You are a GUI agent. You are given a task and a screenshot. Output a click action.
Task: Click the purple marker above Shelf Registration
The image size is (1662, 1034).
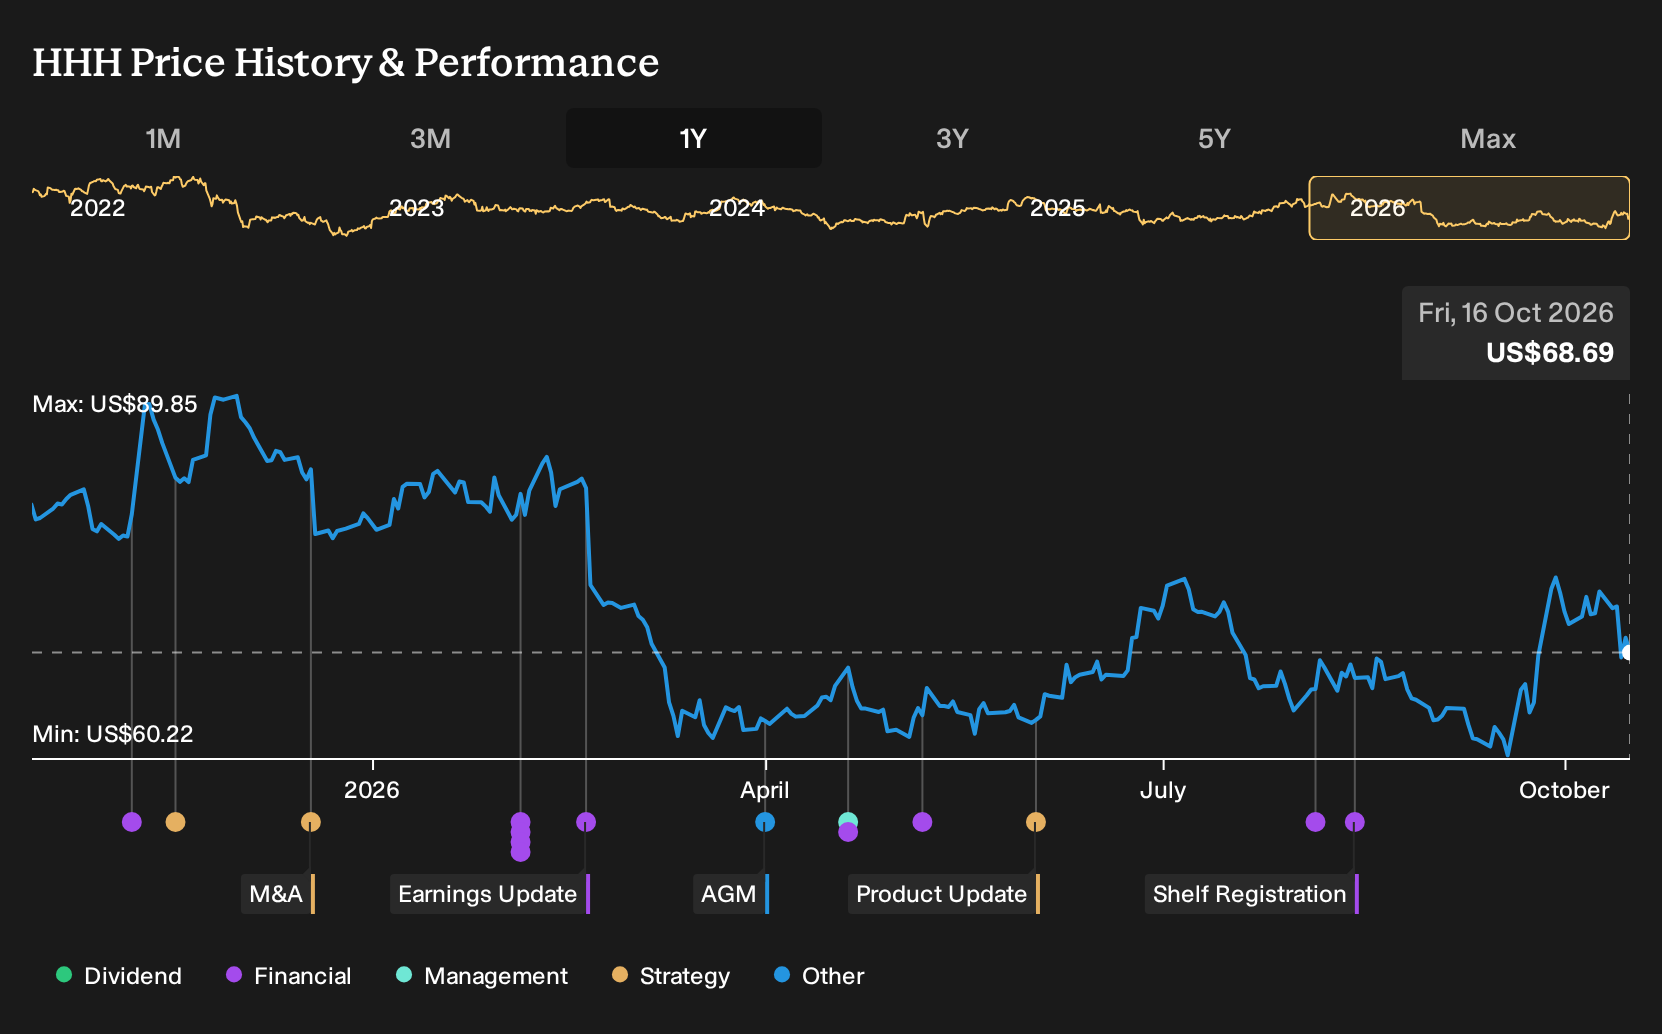point(1355,822)
